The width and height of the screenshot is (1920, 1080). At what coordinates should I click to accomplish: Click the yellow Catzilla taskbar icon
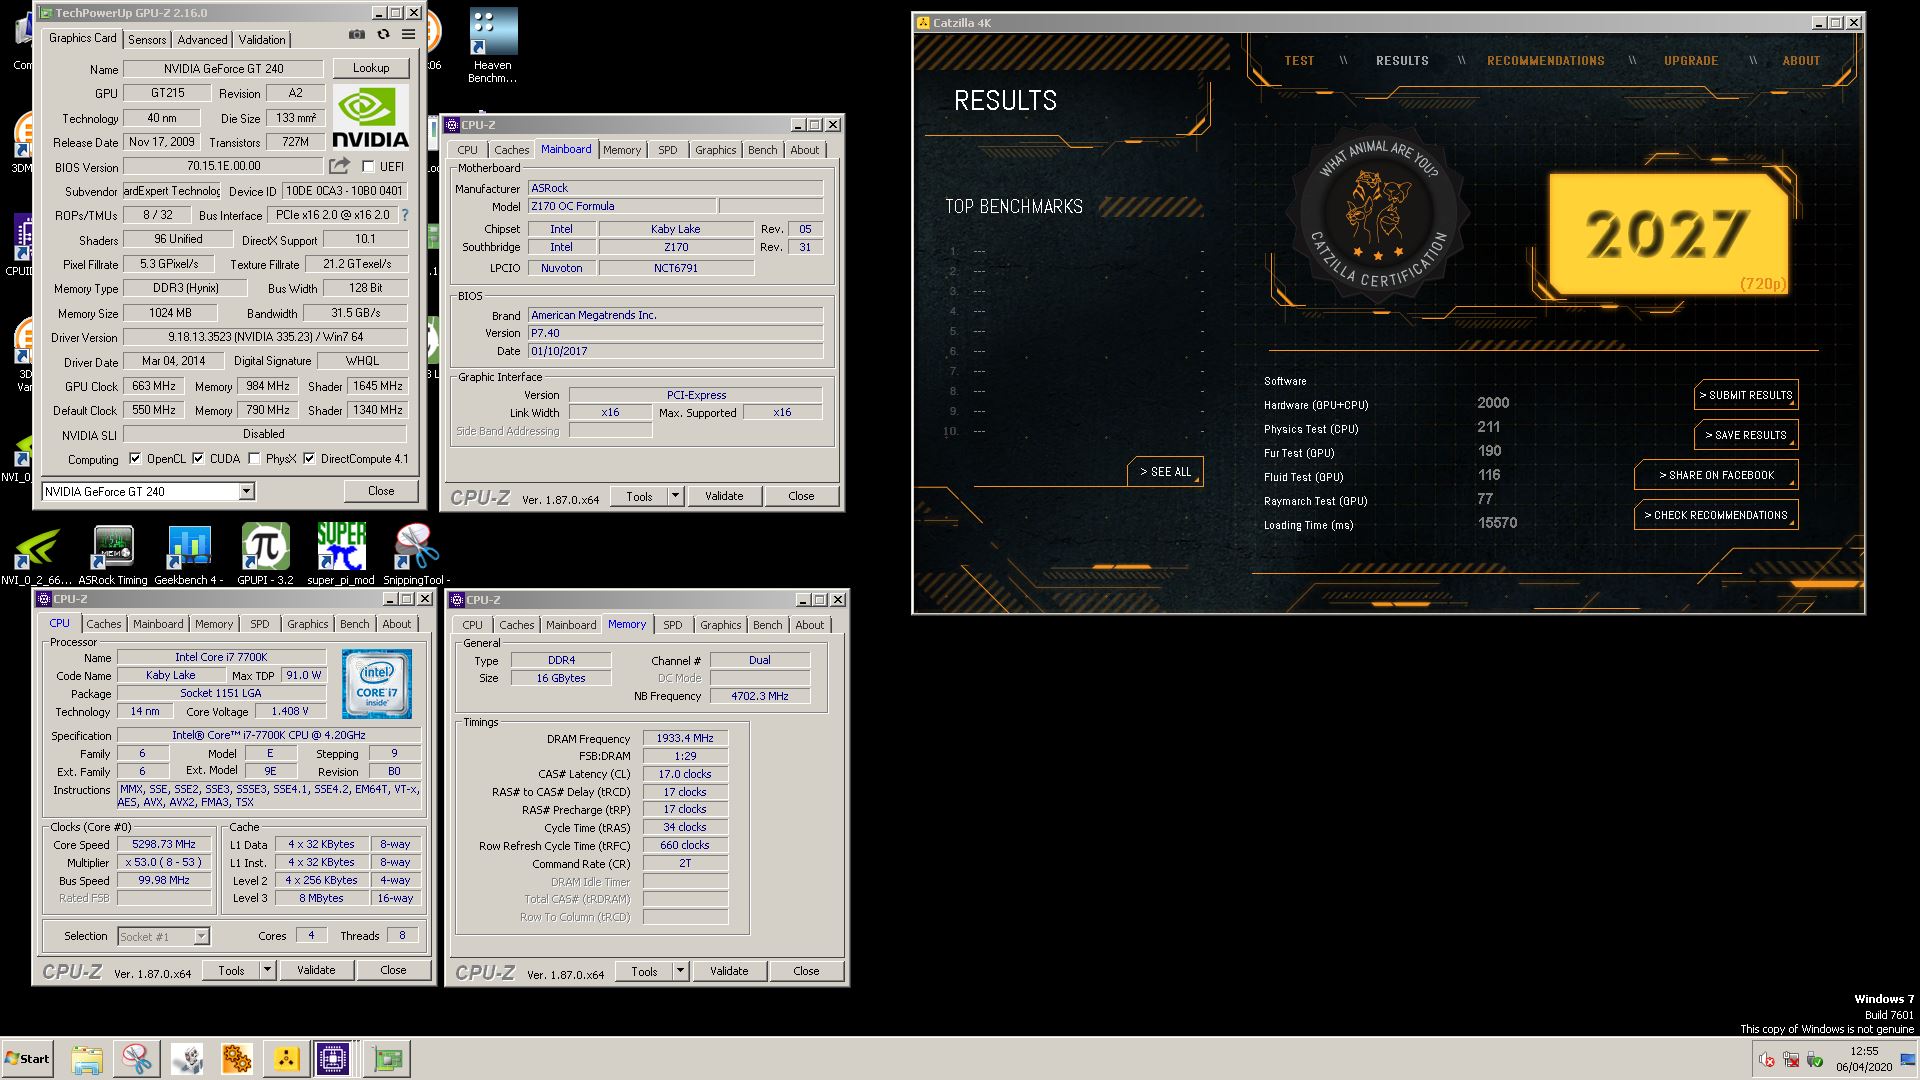pos(286,1059)
